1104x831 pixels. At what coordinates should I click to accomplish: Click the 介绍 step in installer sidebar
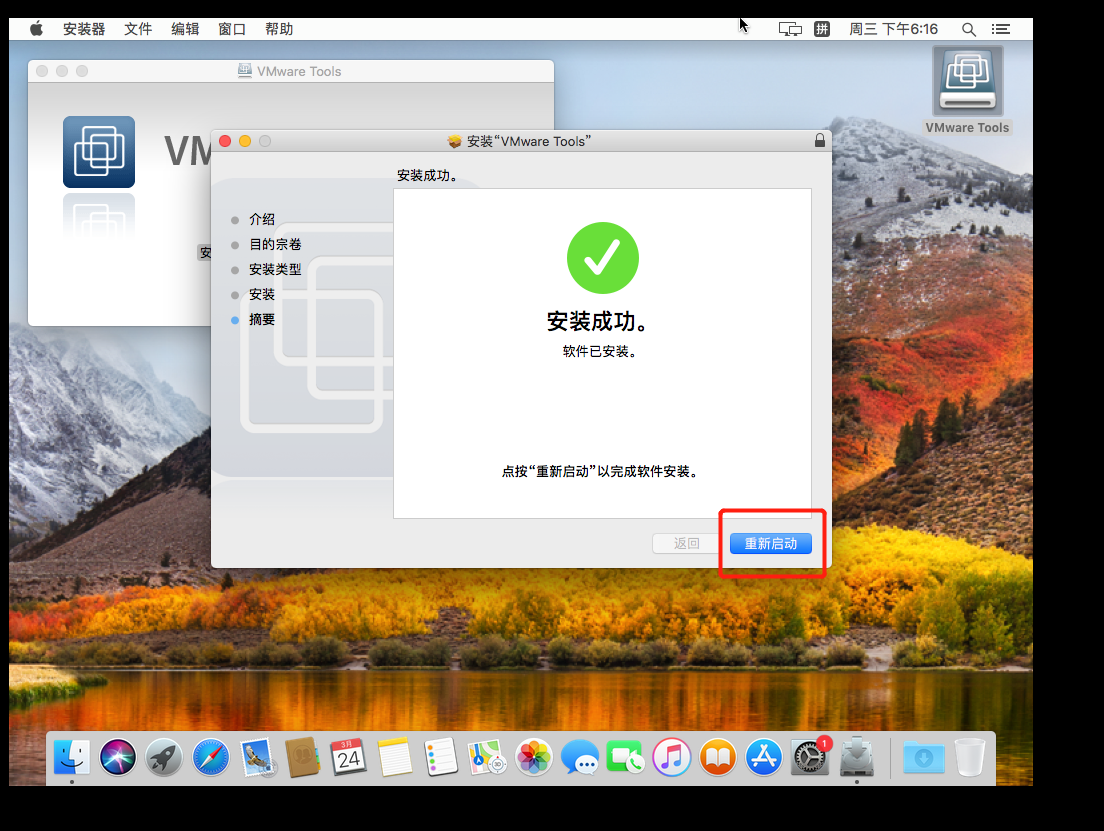coord(261,220)
